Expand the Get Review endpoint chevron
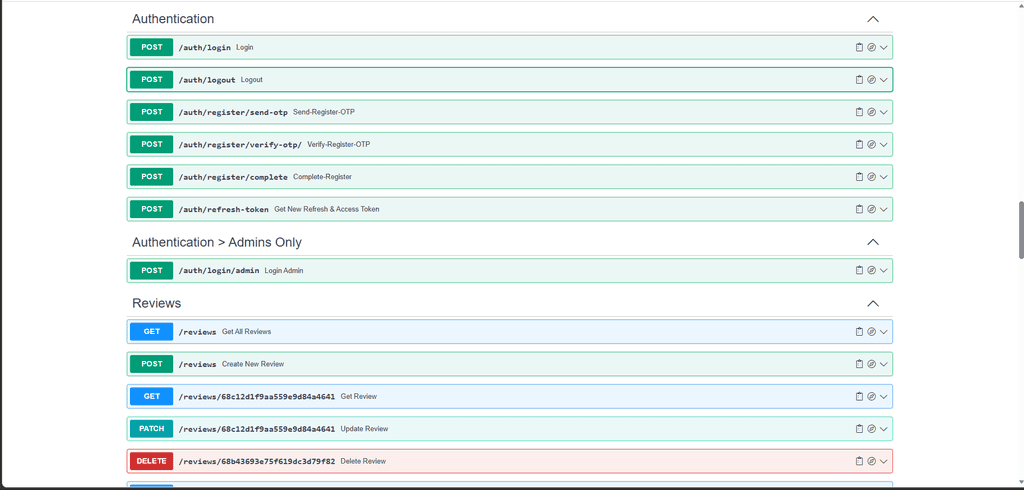This screenshot has width=1024, height=490. 884,397
